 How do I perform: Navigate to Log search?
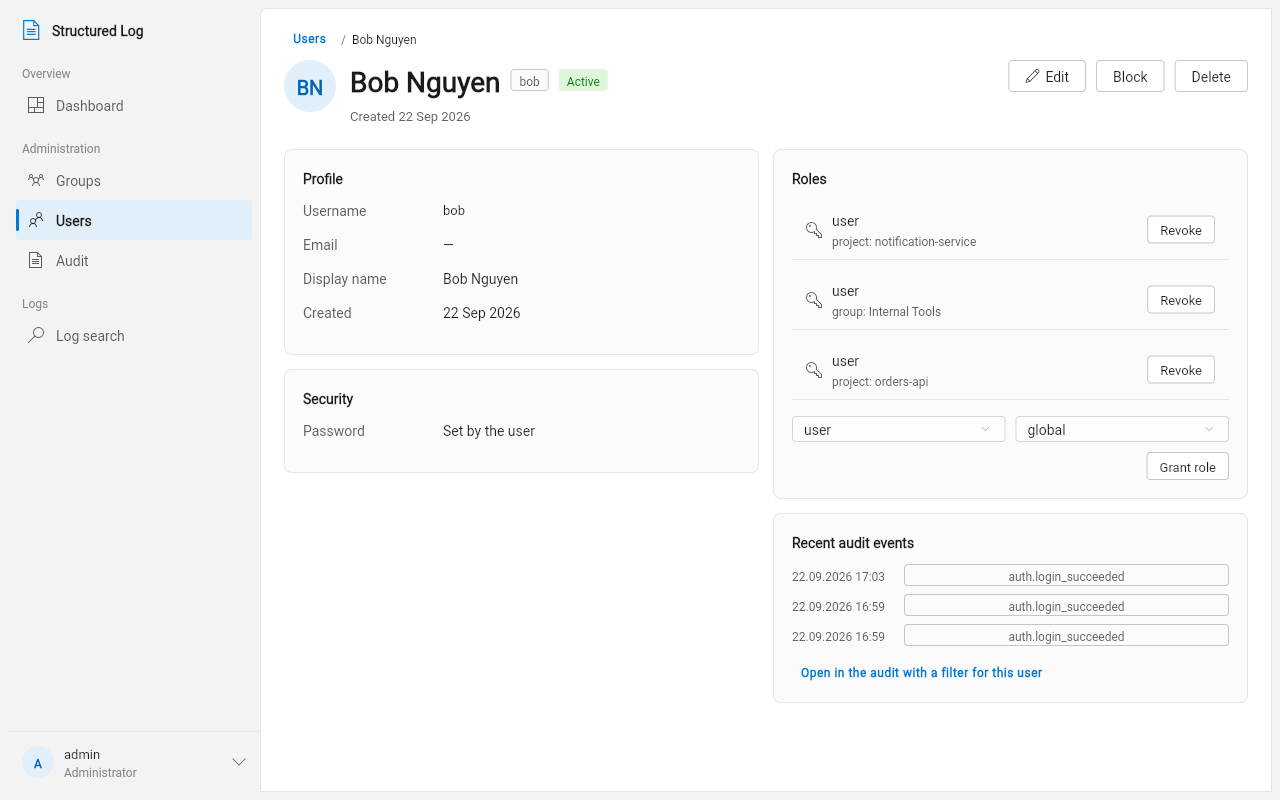[134, 336]
